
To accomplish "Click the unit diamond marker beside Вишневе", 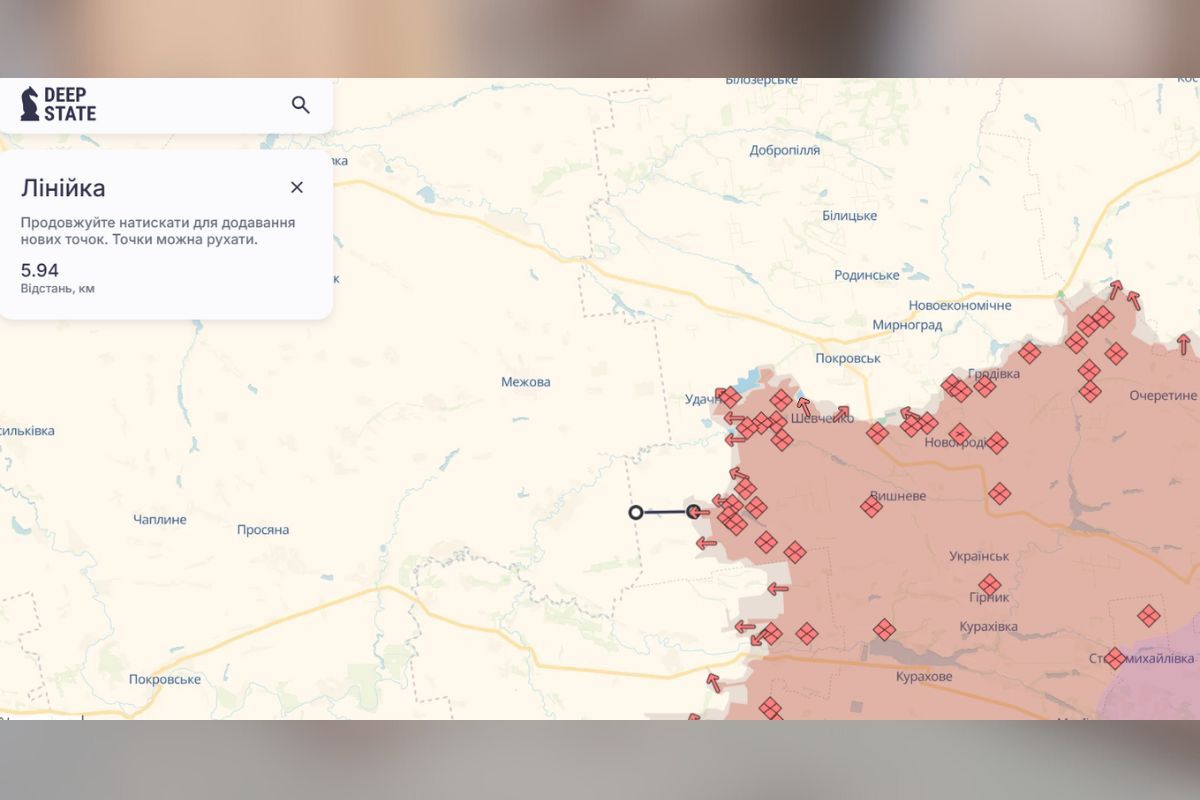I will coord(872,507).
